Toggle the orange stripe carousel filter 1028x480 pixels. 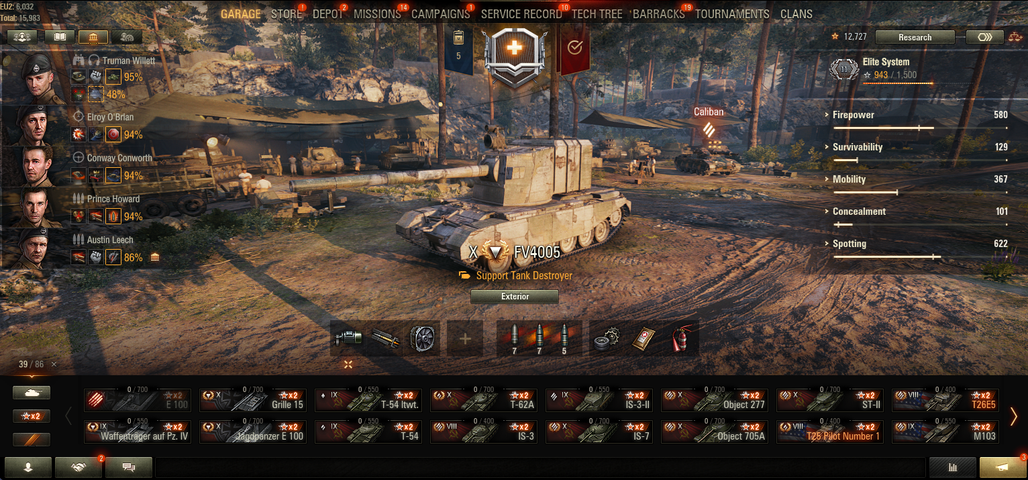coord(31,439)
